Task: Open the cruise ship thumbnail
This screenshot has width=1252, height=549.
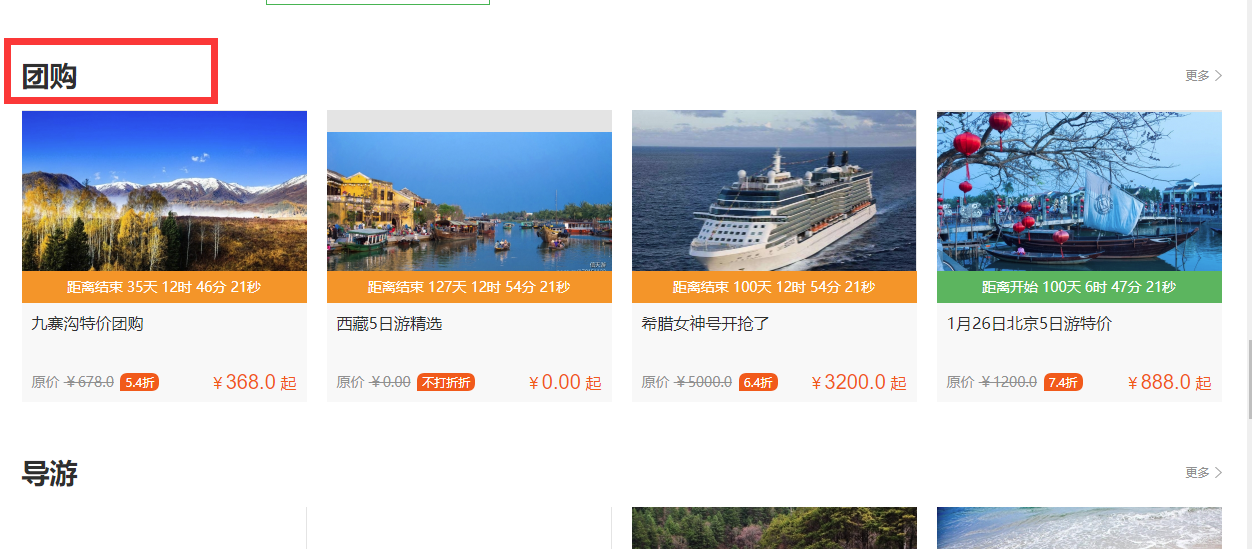Action: tap(774, 191)
